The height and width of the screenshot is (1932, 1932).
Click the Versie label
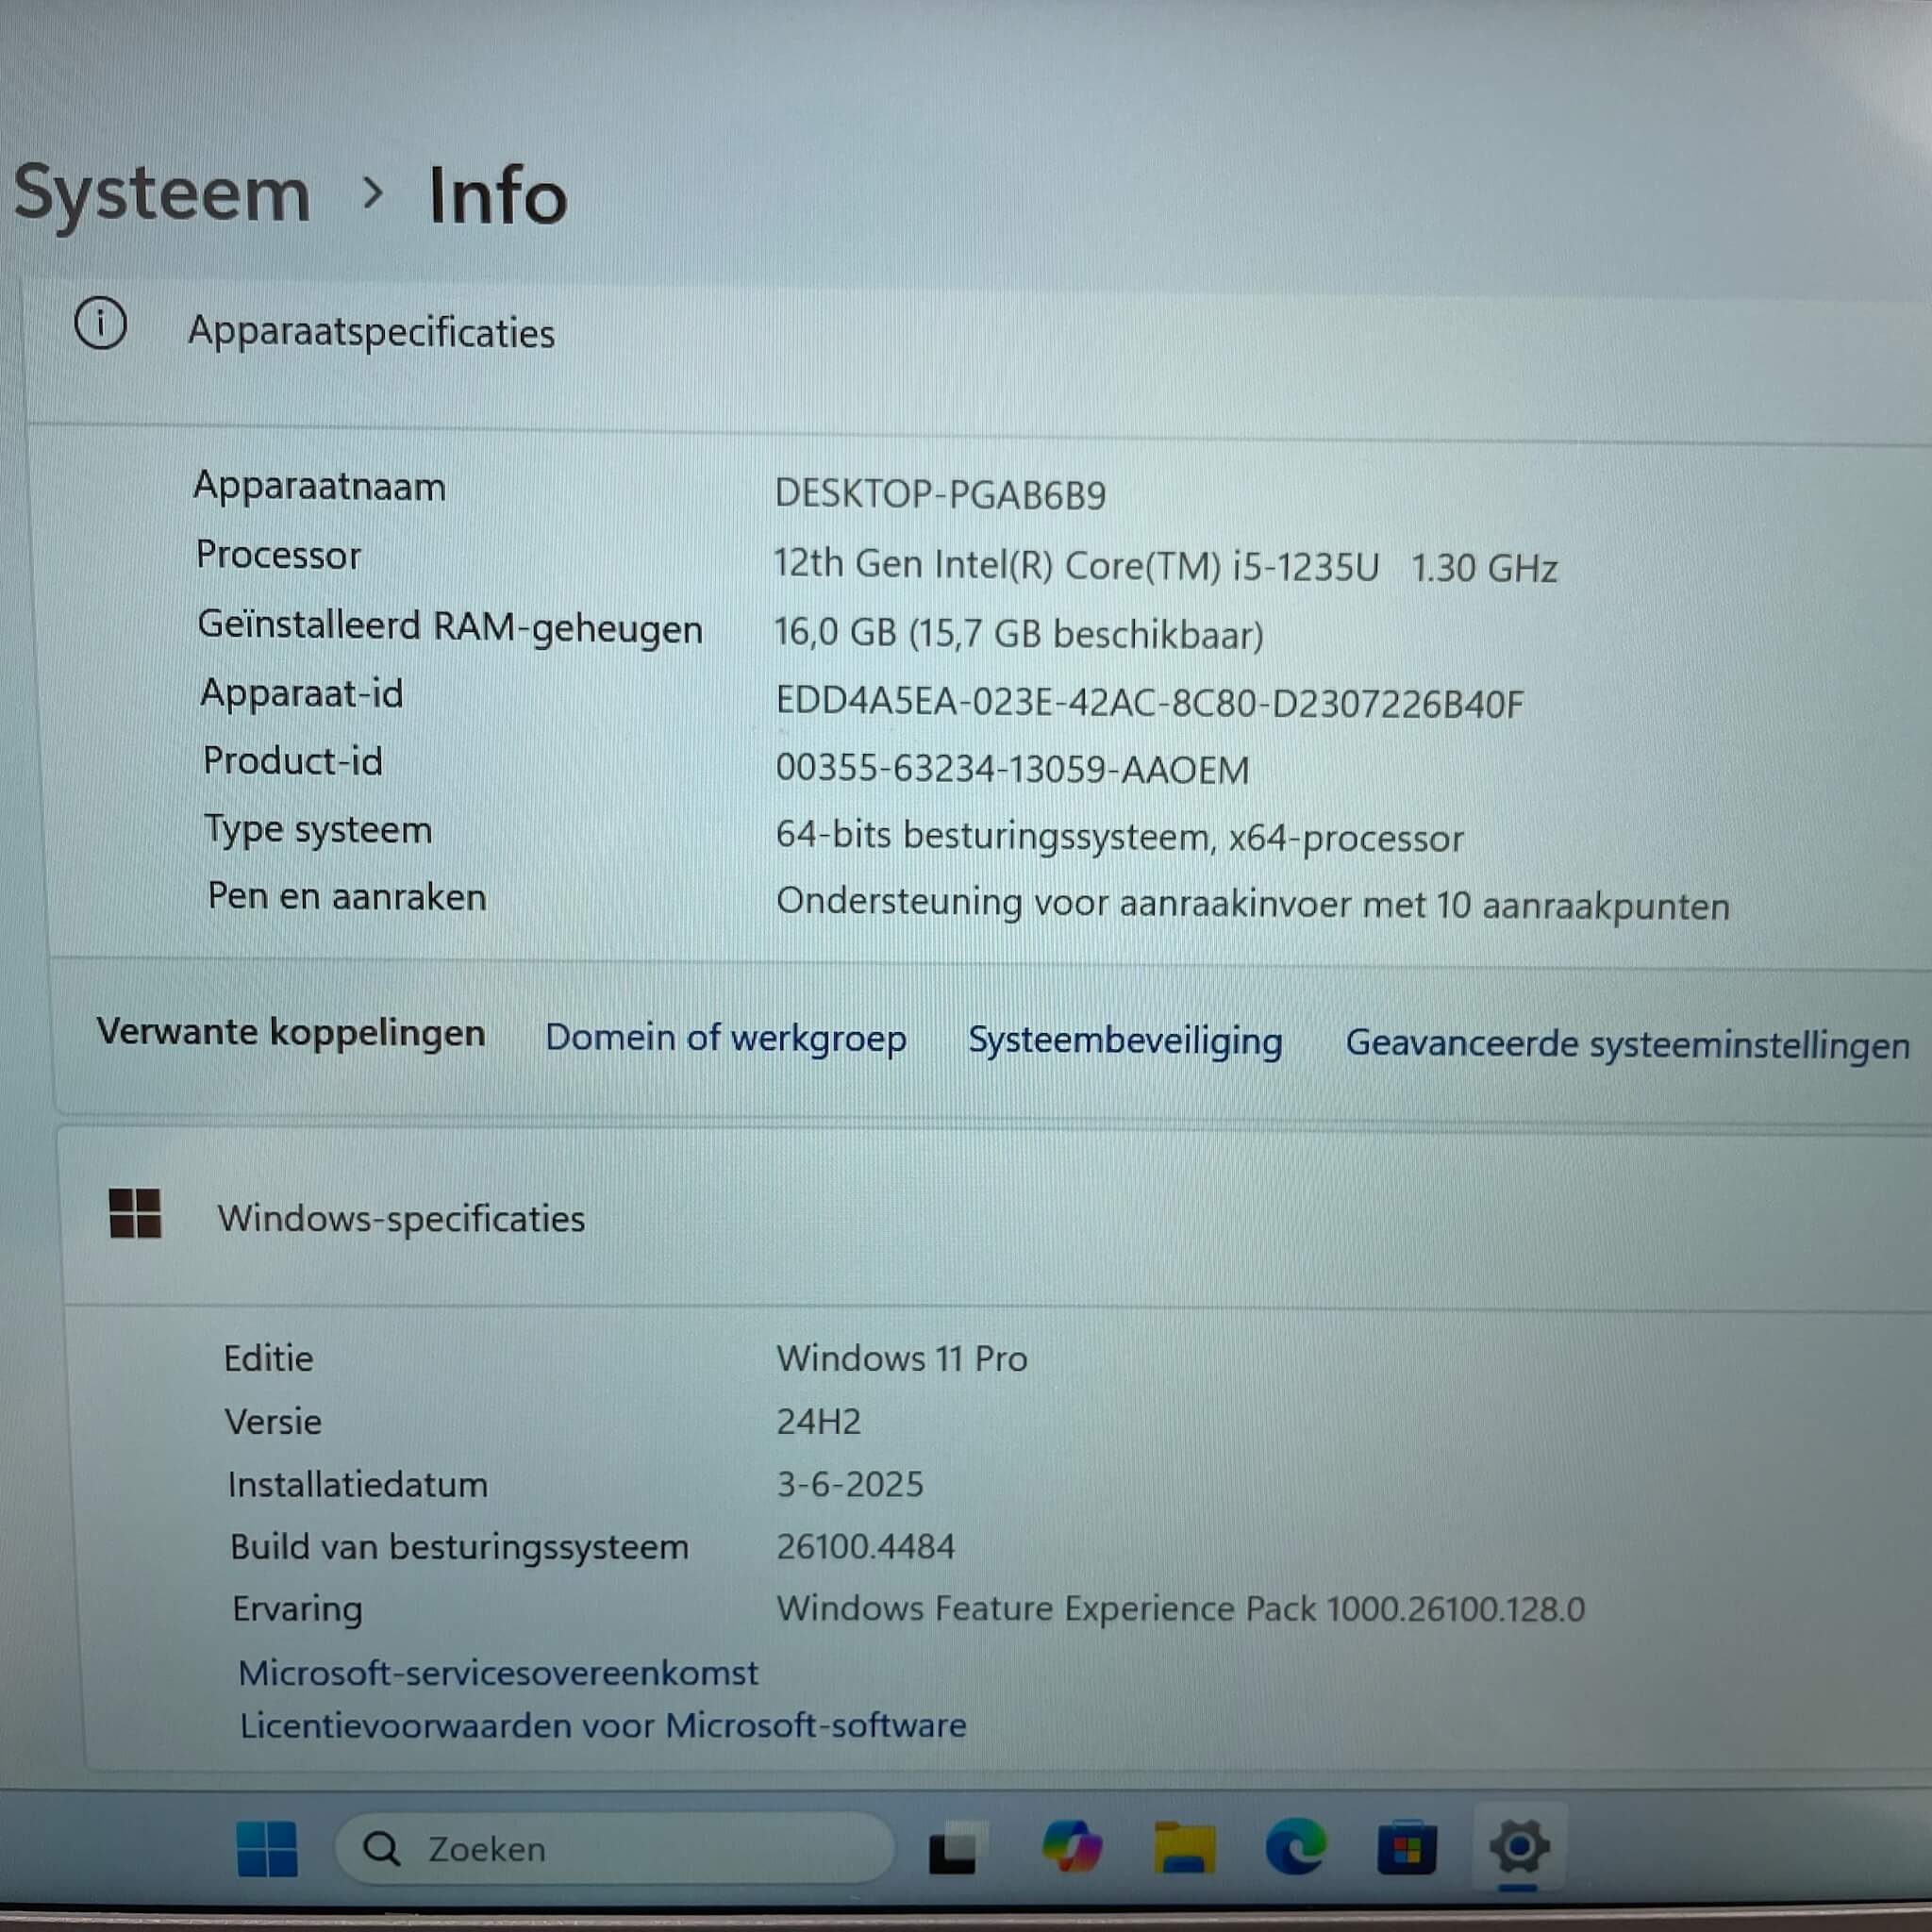coord(273,1421)
